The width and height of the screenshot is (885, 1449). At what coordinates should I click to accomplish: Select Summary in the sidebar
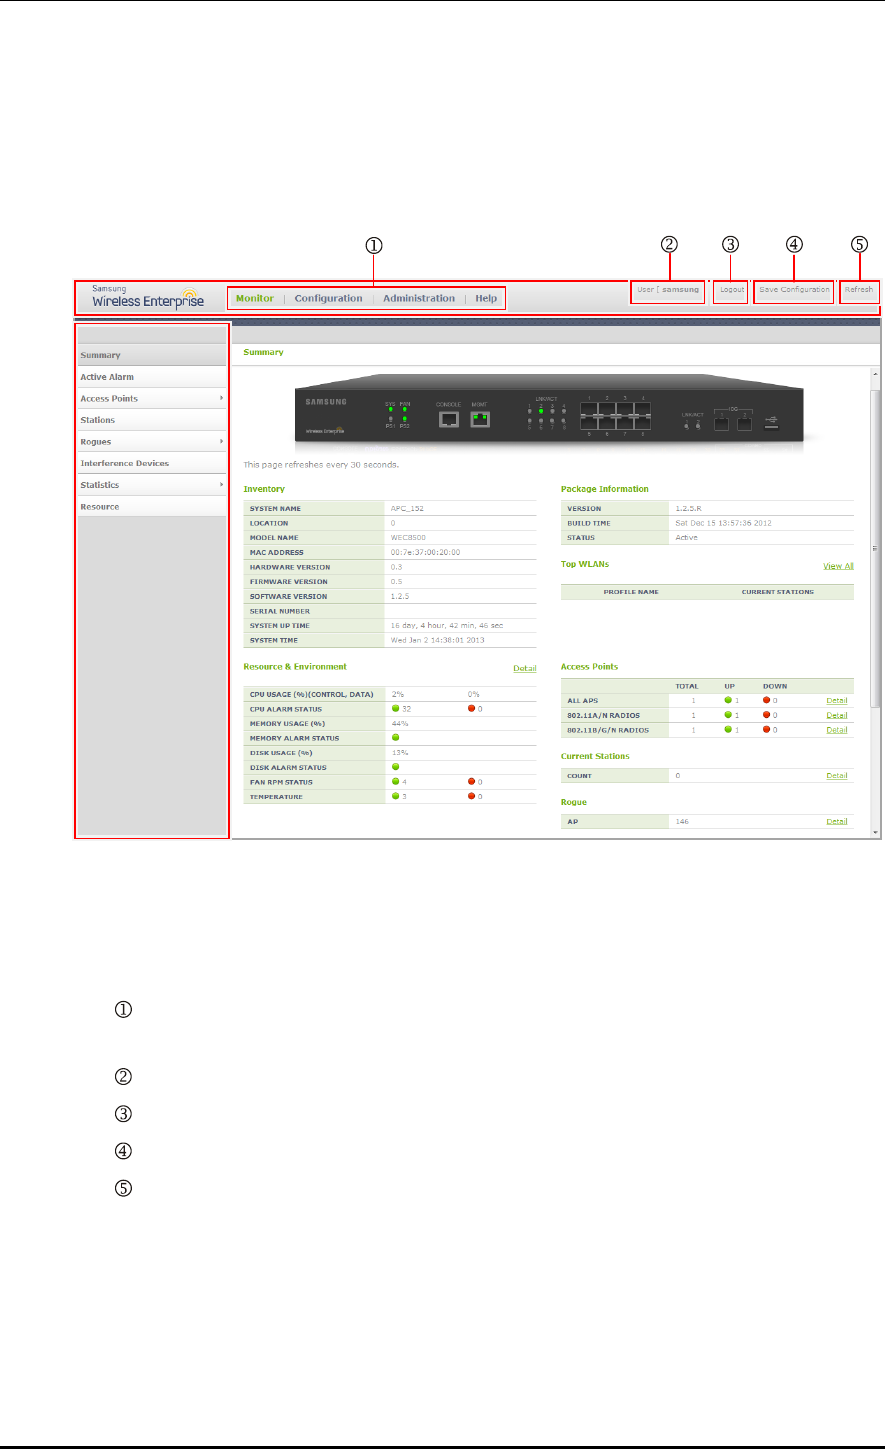coord(152,355)
